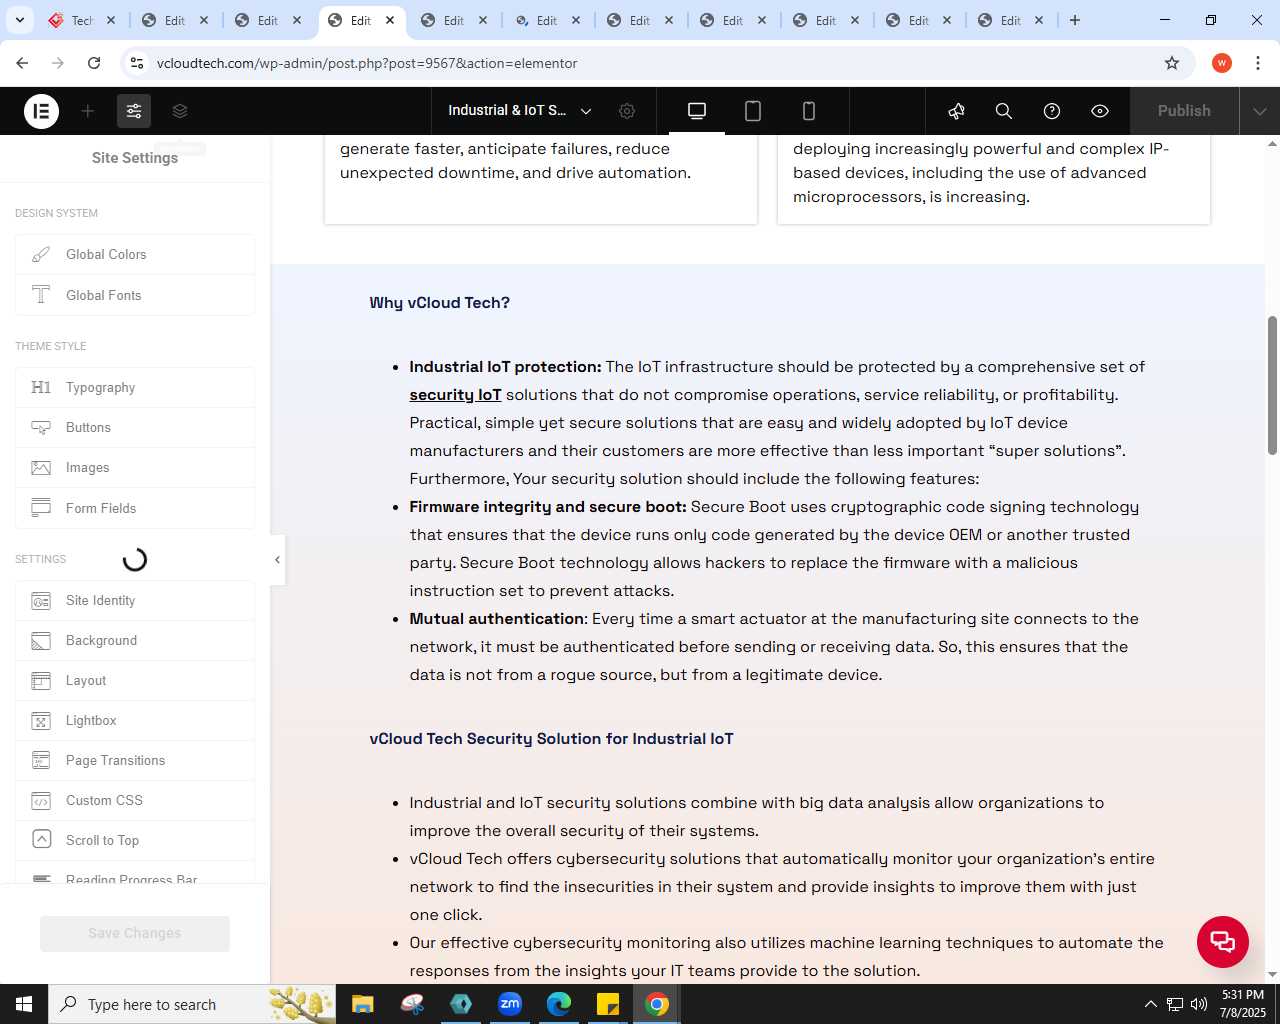Open Microsoft Edge from taskbar

click(559, 1004)
